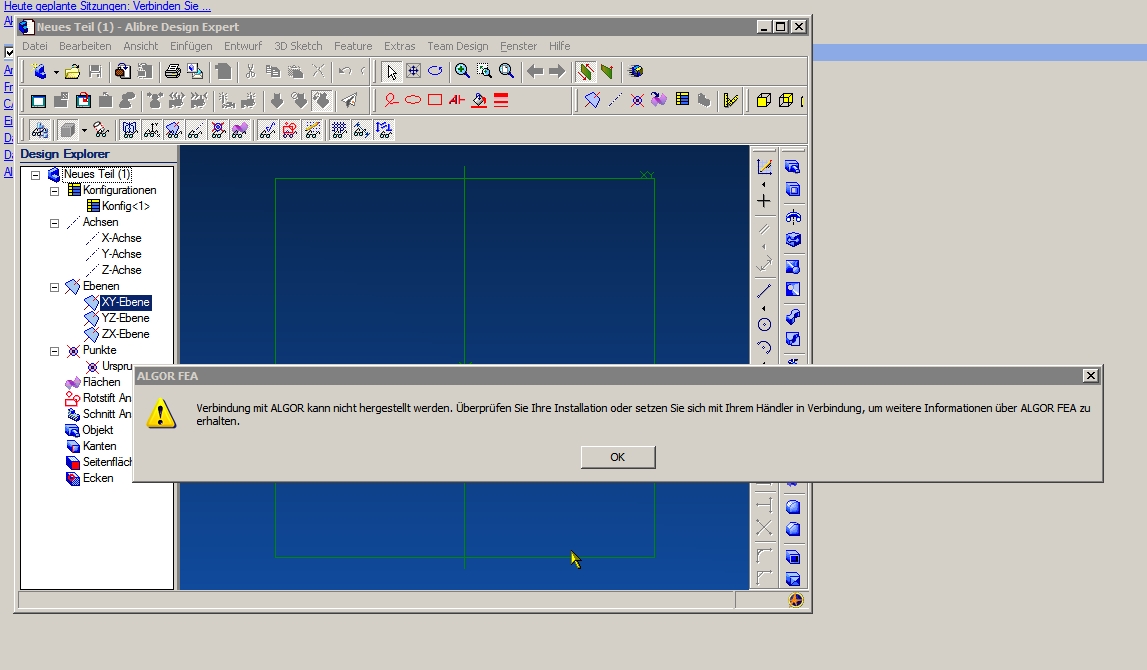Image resolution: width=1147 pixels, height=670 pixels.
Task: Select the red text annotation tool
Action: coord(457,100)
